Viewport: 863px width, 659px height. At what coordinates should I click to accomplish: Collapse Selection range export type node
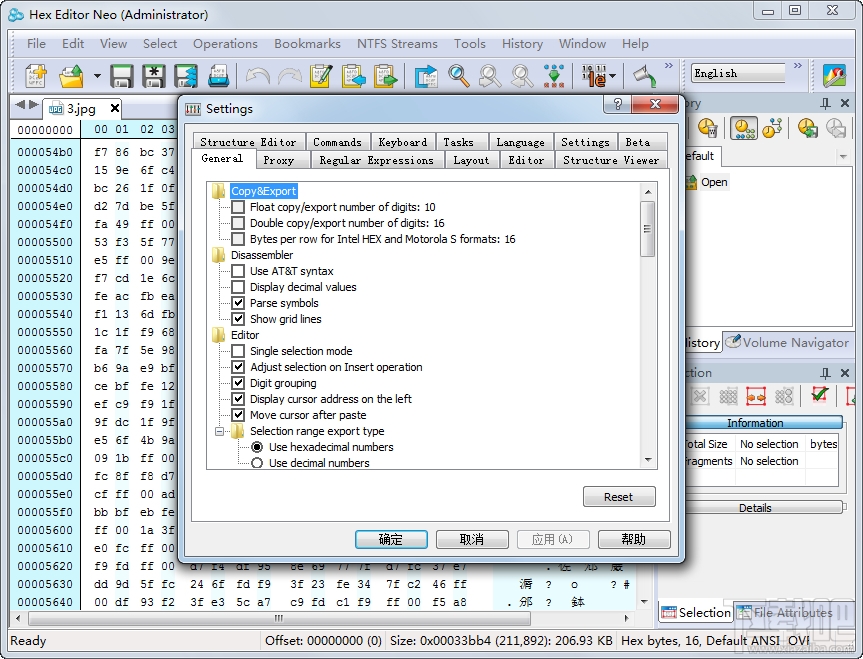219,431
